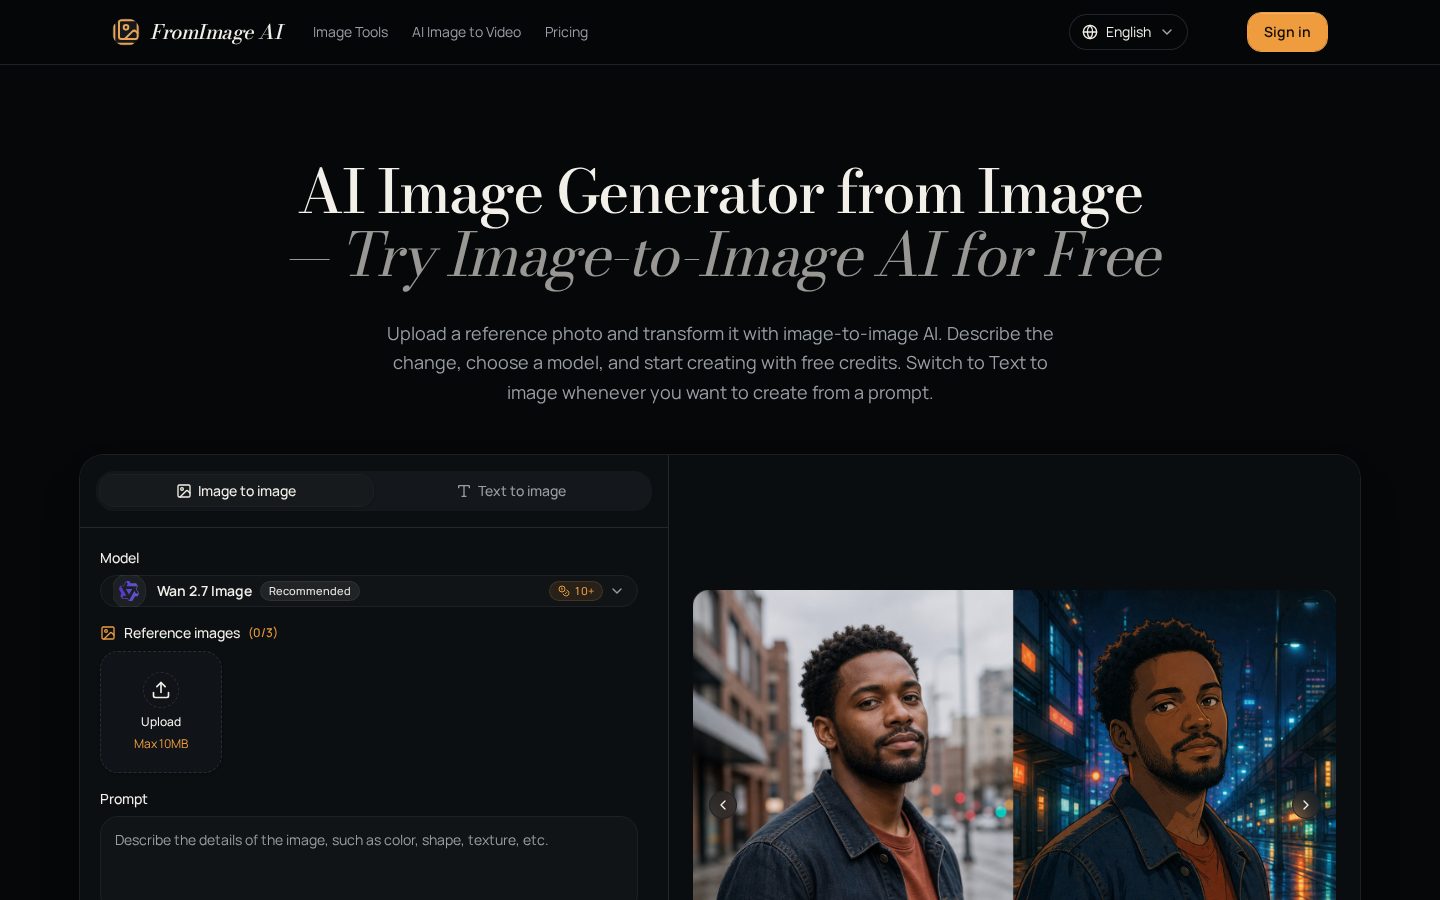Click the FromImage AI brand name
The image size is (1440, 900).
point(217,32)
